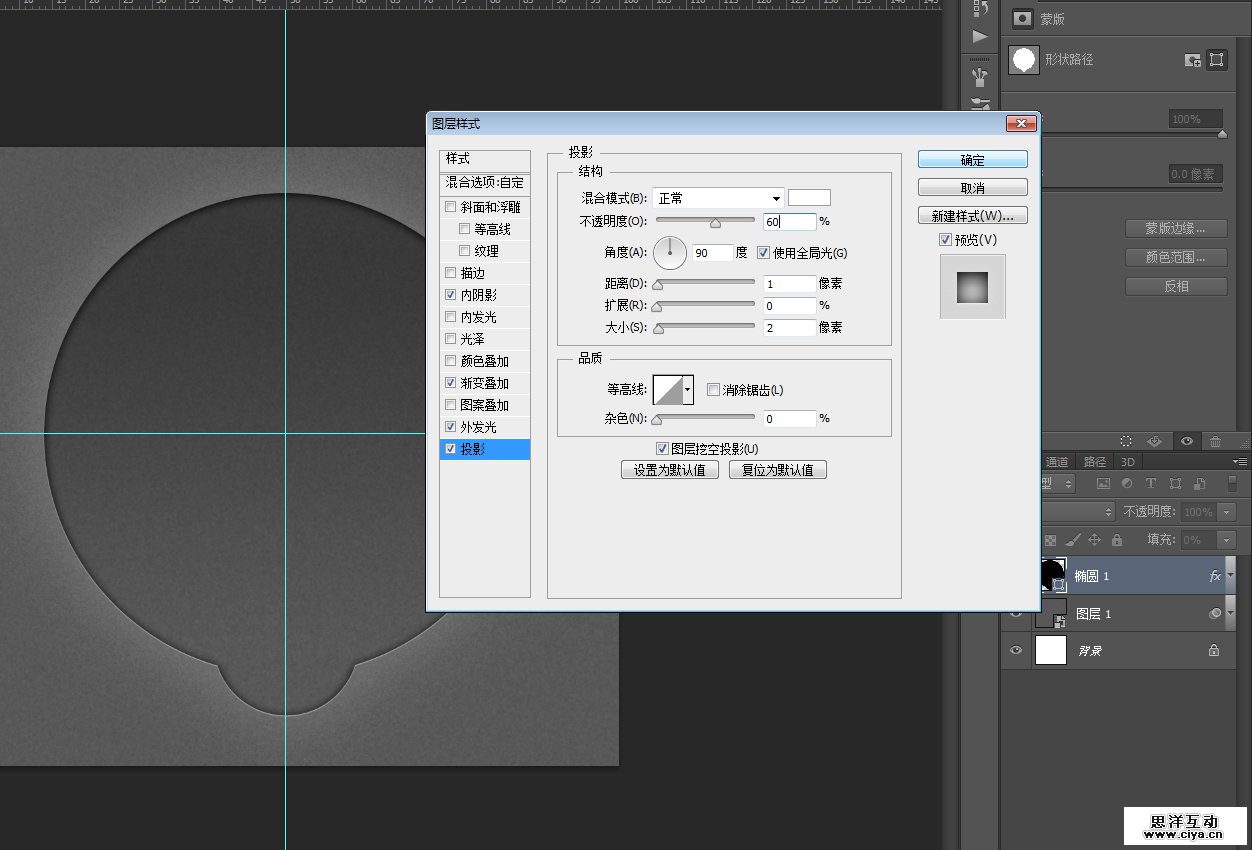Click the delete mask trash icon

pos(1215,441)
